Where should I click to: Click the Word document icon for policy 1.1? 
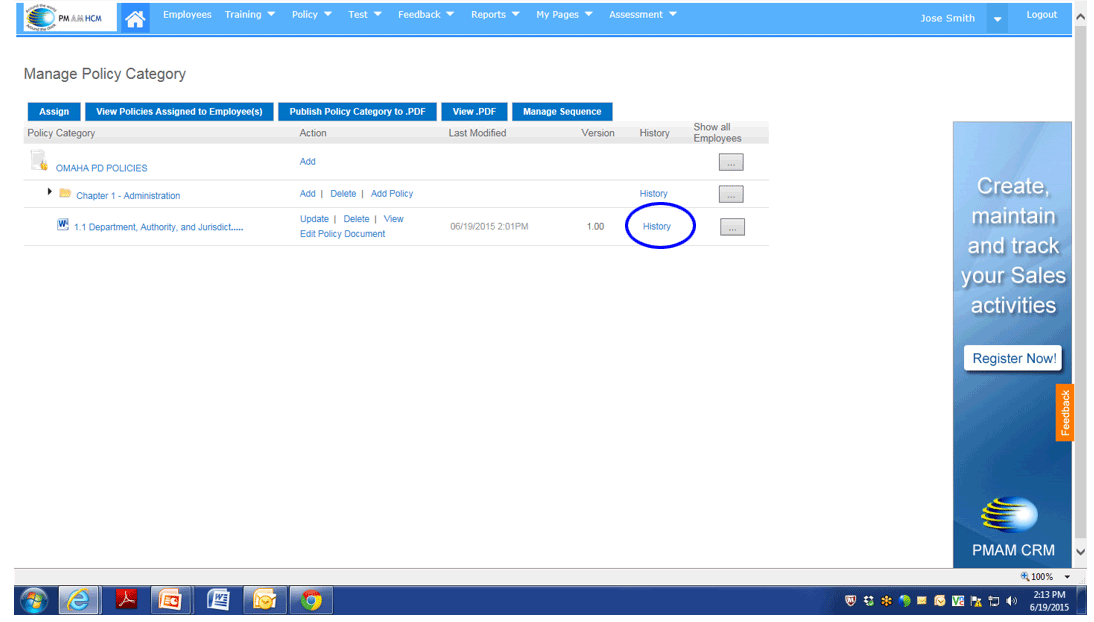[x=63, y=225]
